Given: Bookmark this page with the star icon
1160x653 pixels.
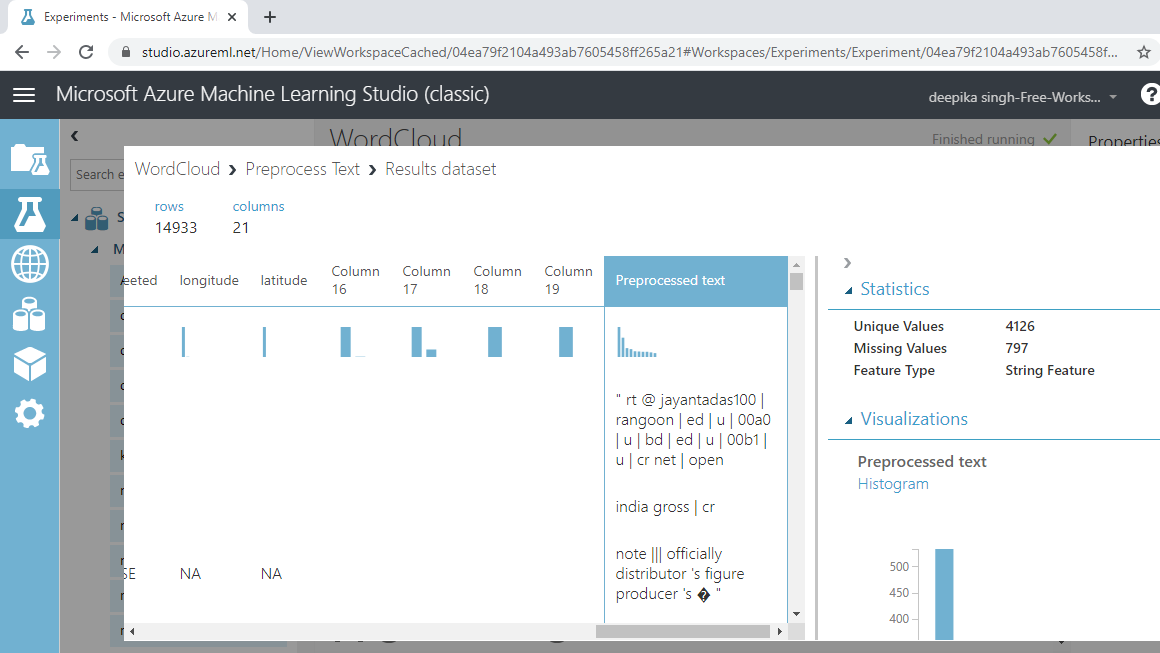Looking at the screenshot, I should (x=1144, y=52).
